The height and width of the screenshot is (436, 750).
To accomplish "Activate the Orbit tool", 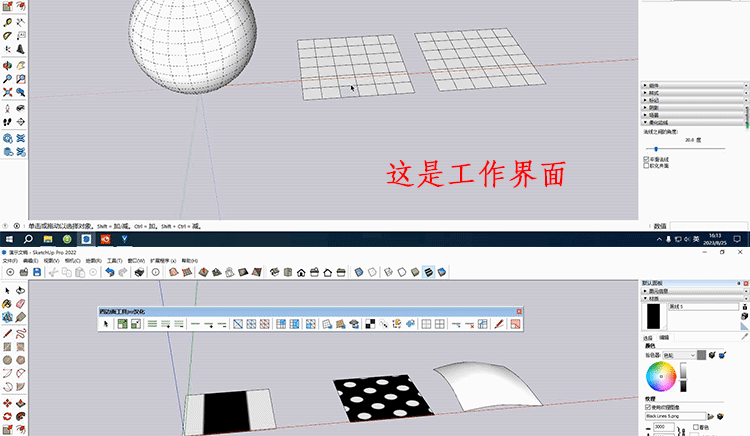I will point(7,65).
